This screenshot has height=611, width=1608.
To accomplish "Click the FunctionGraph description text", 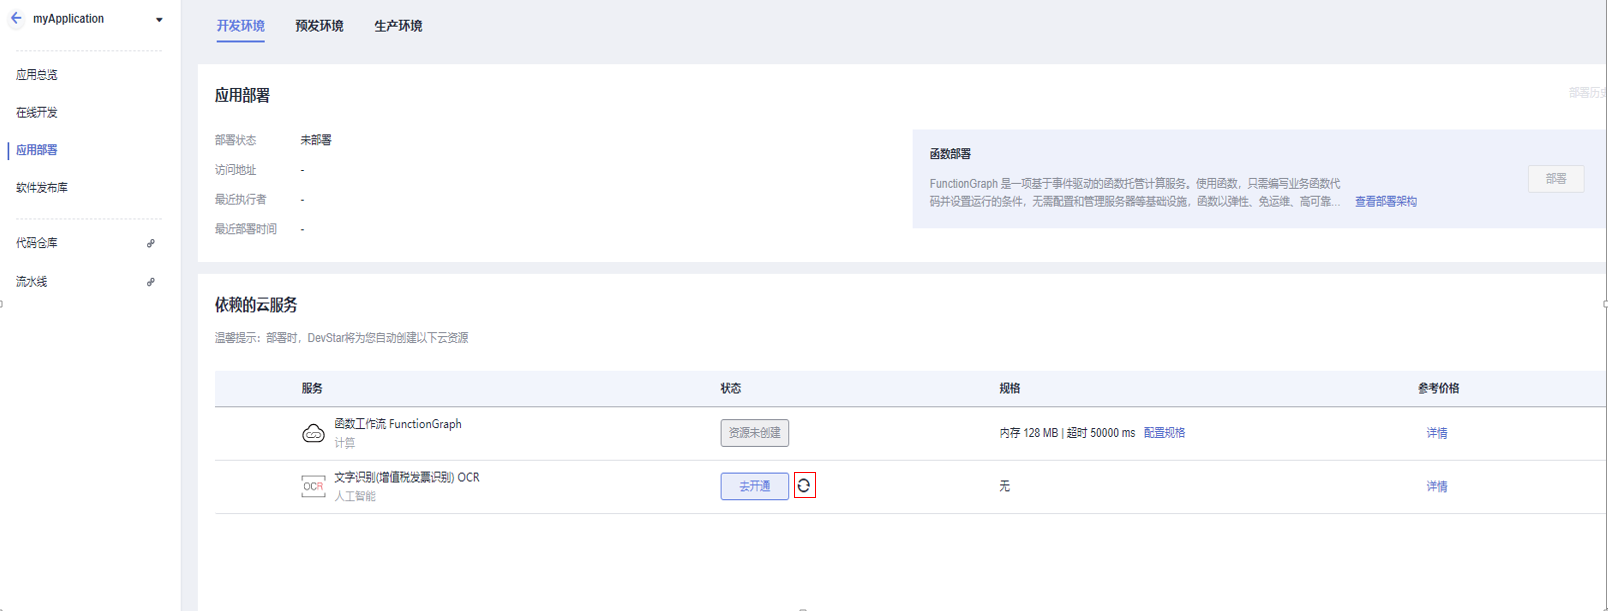I will (1136, 192).
